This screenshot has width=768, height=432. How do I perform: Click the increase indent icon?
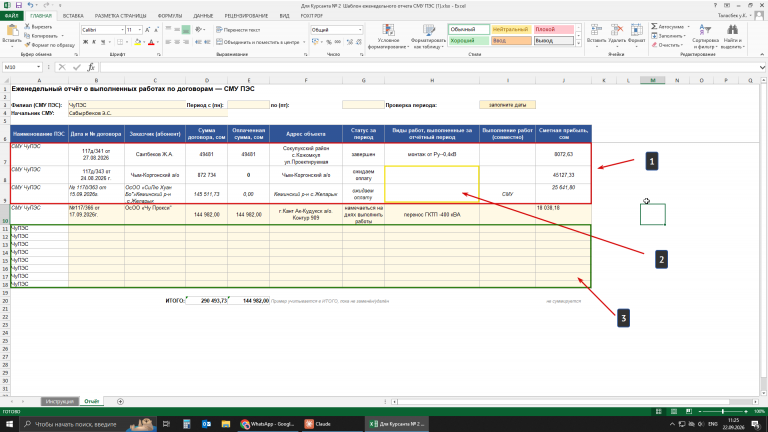207,42
